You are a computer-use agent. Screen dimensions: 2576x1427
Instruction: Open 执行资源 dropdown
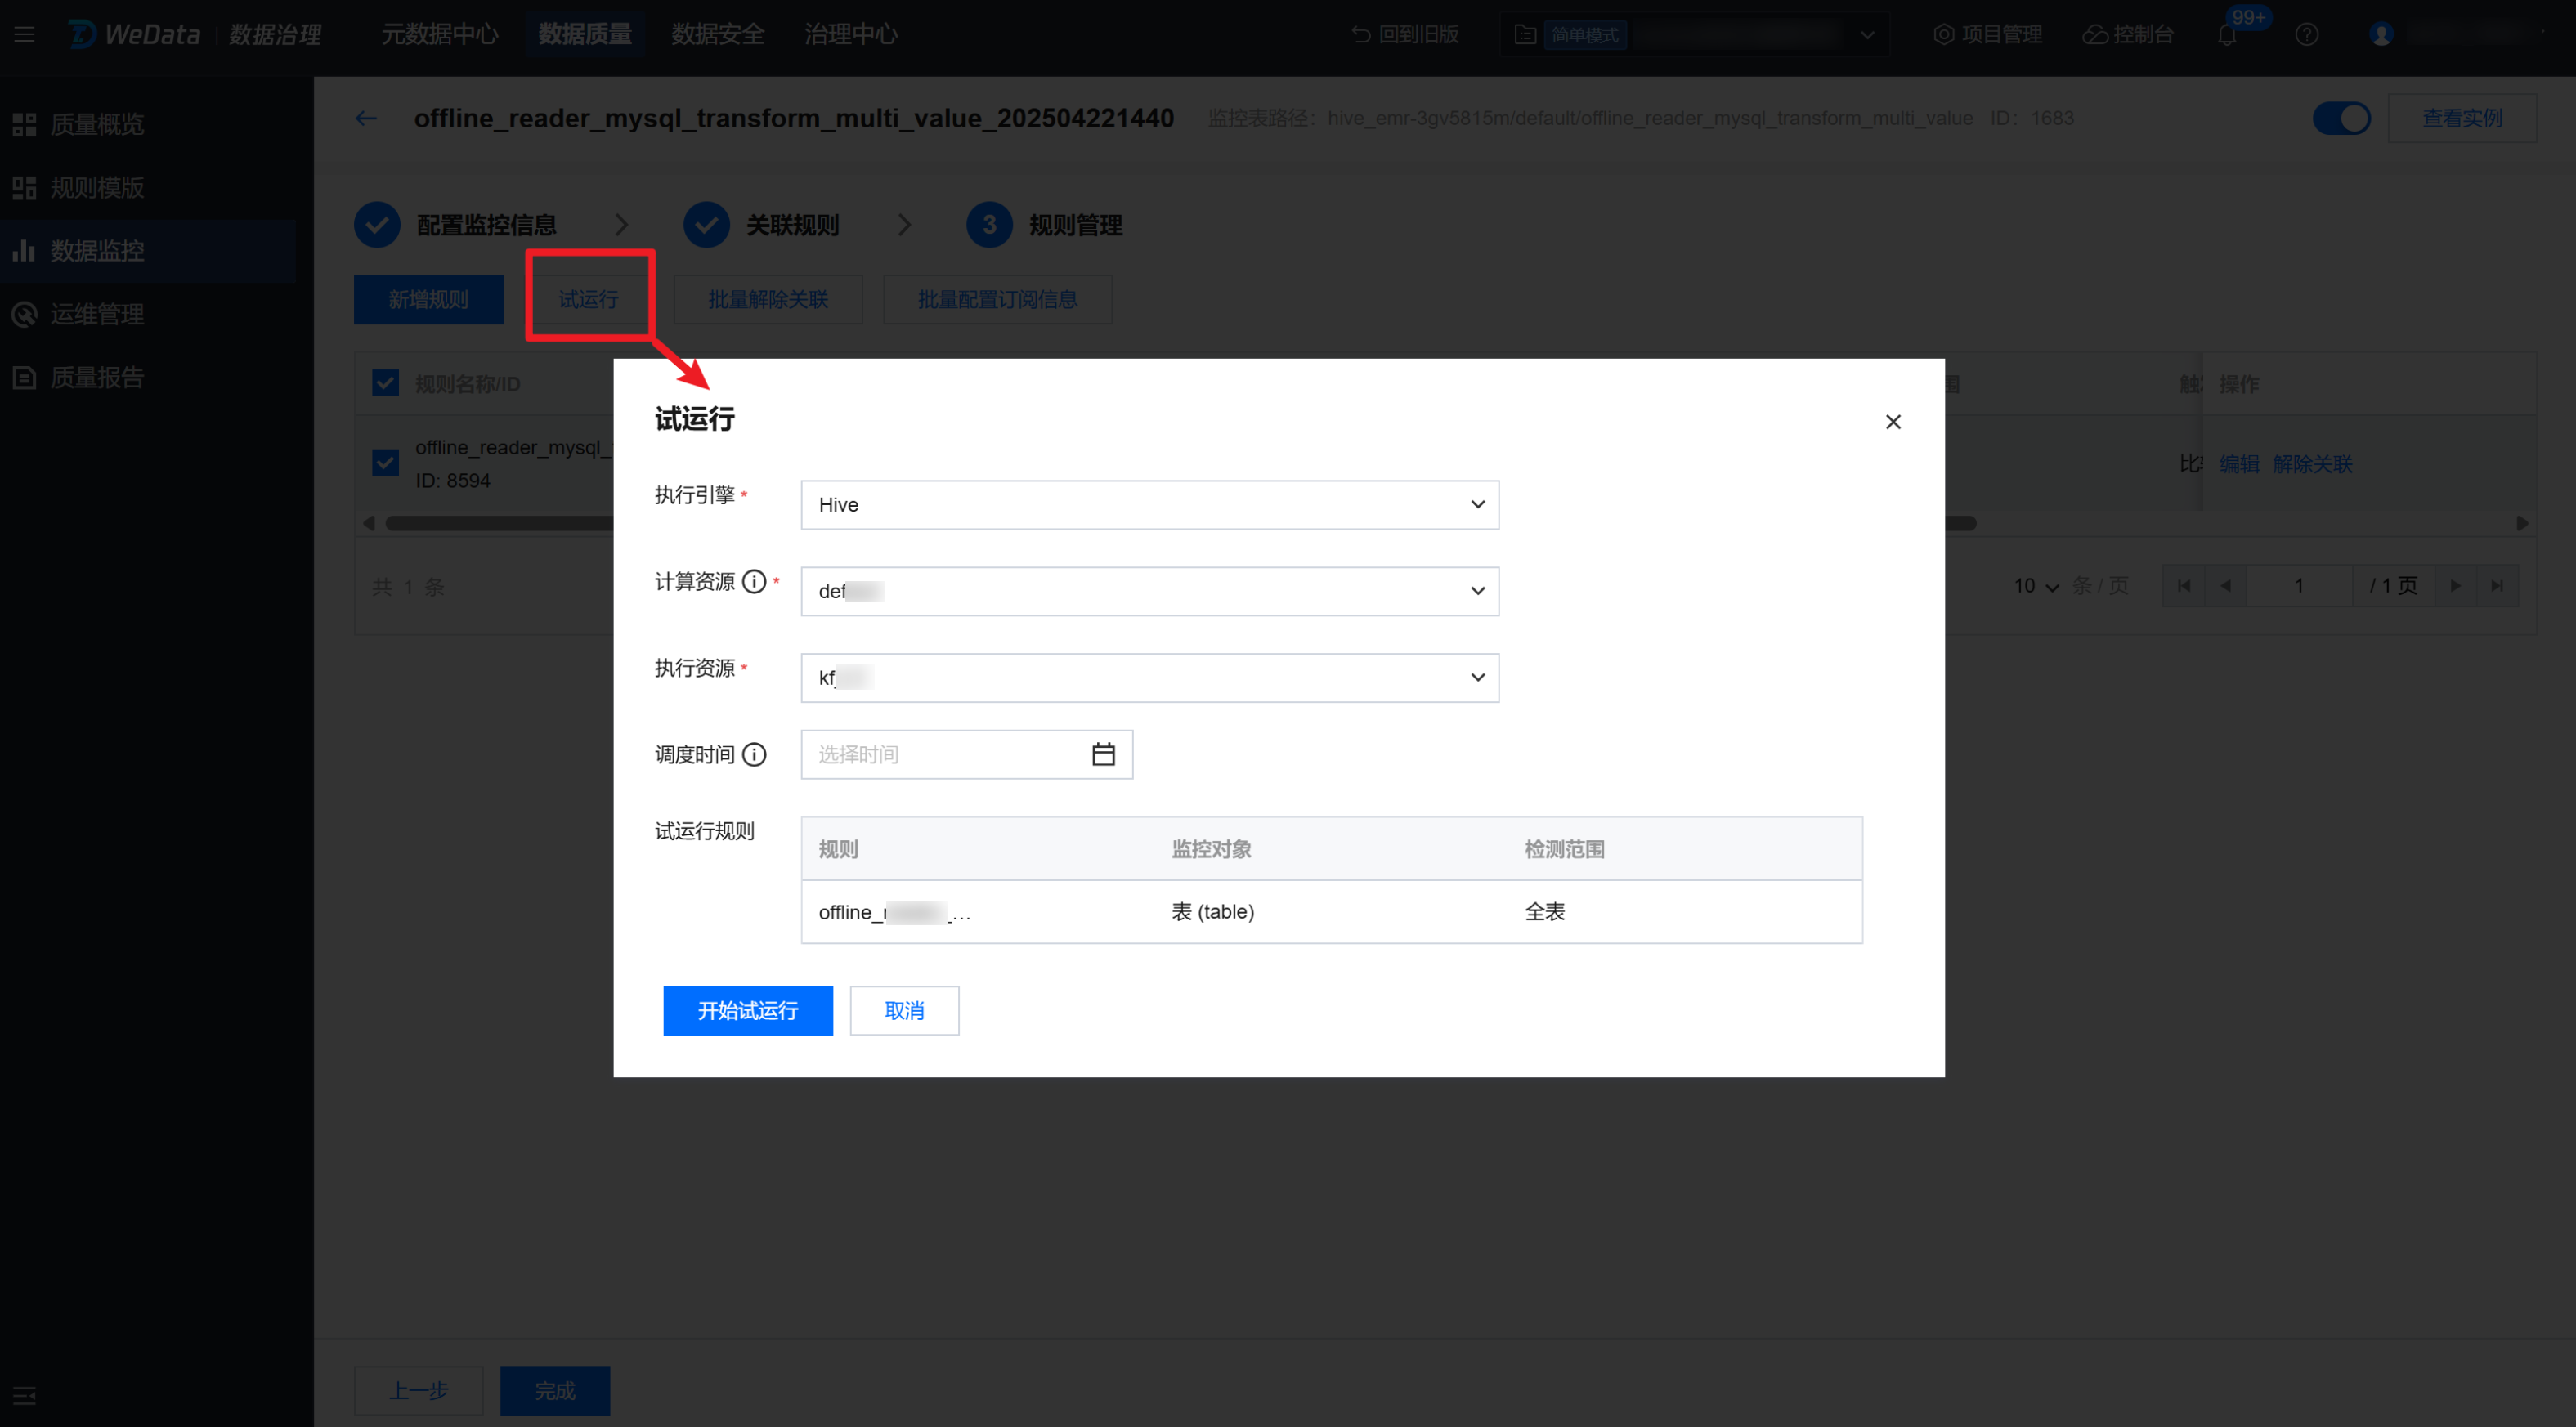tap(1150, 678)
